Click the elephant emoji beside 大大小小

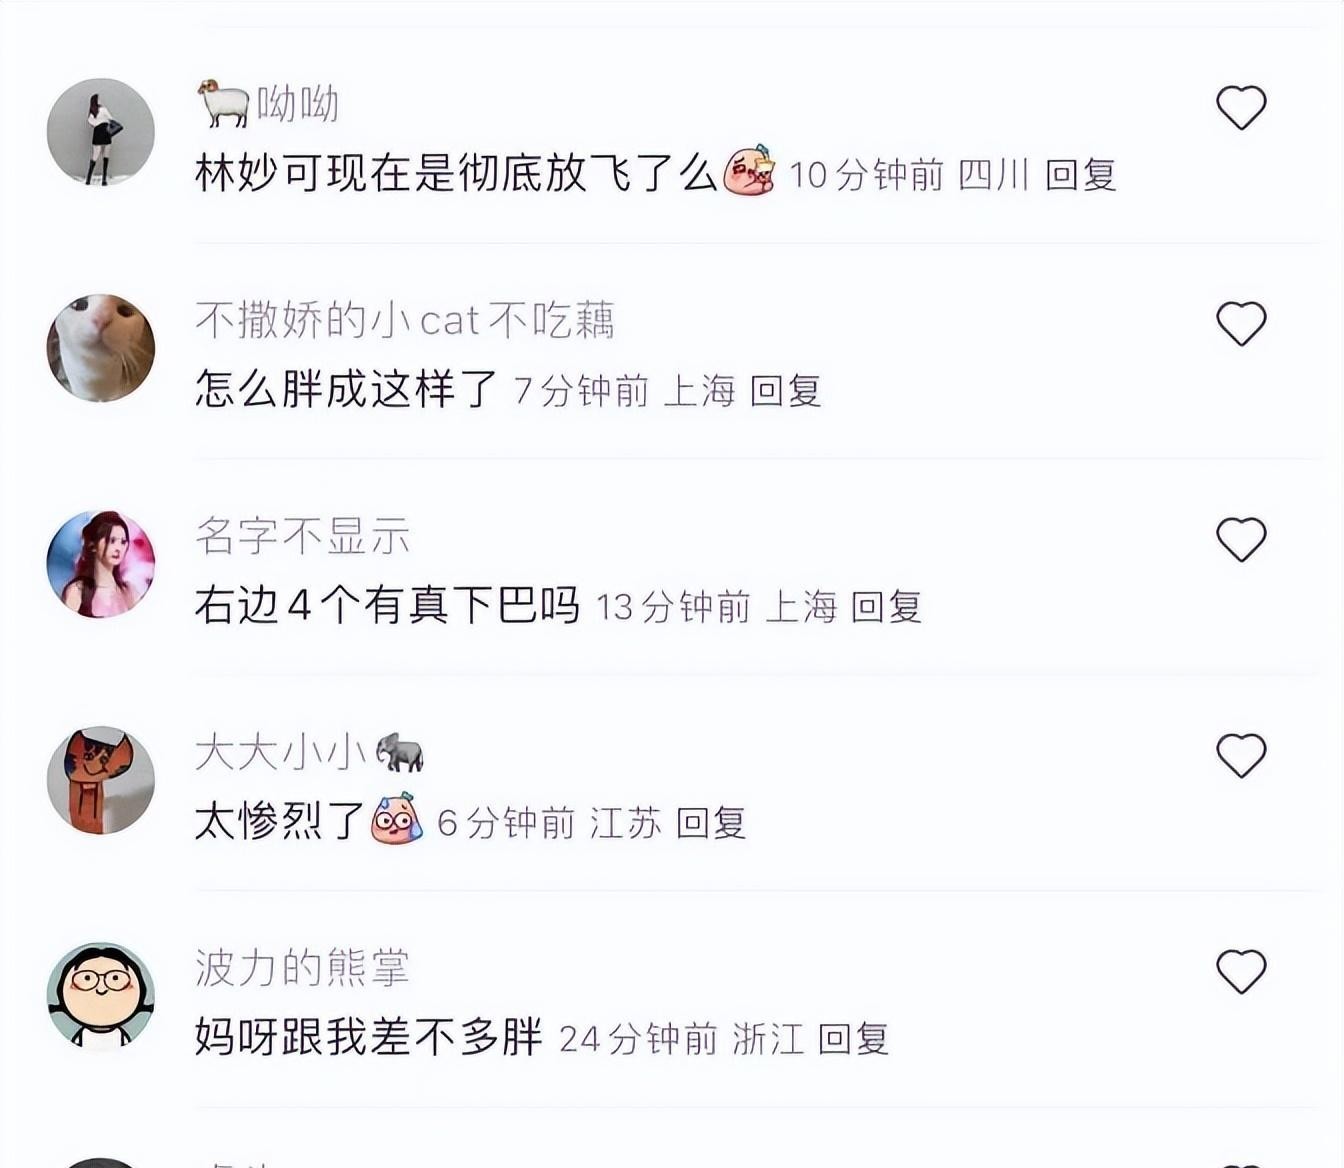(x=400, y=752)
